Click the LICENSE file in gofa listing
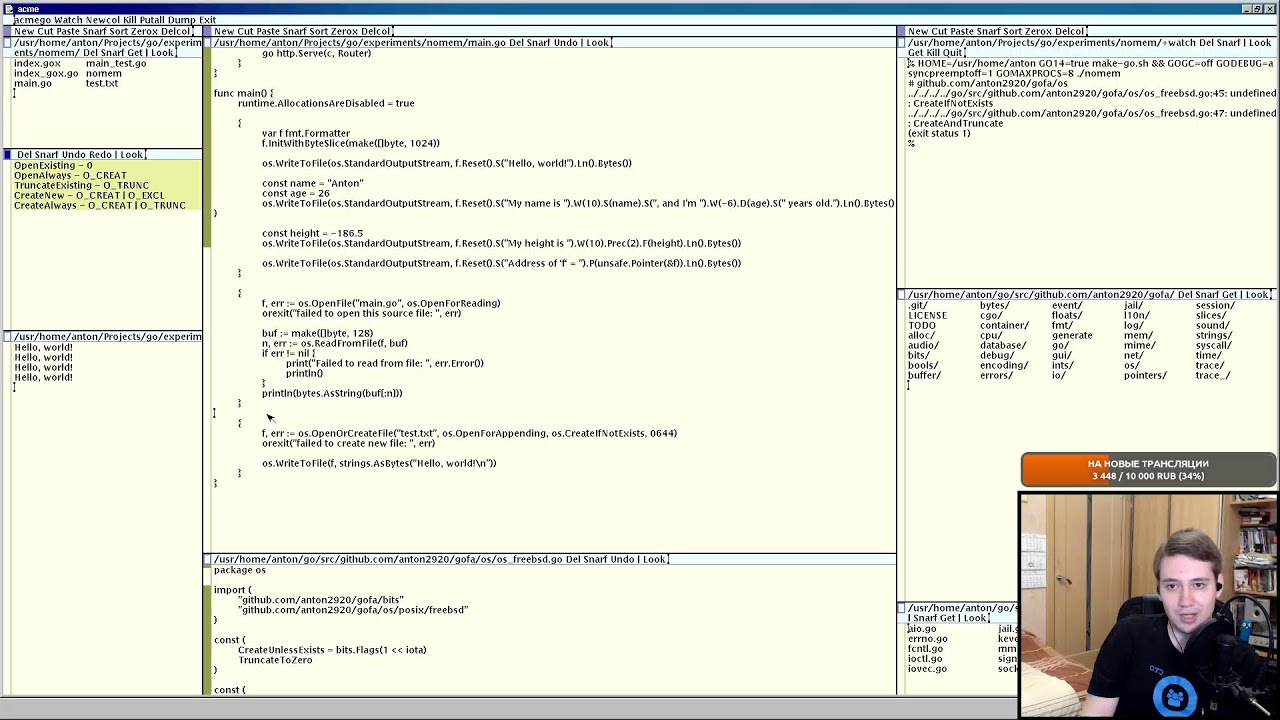The width and height of the screenshot is (1280, 720). pyautogui.click(x=927, y=315)
